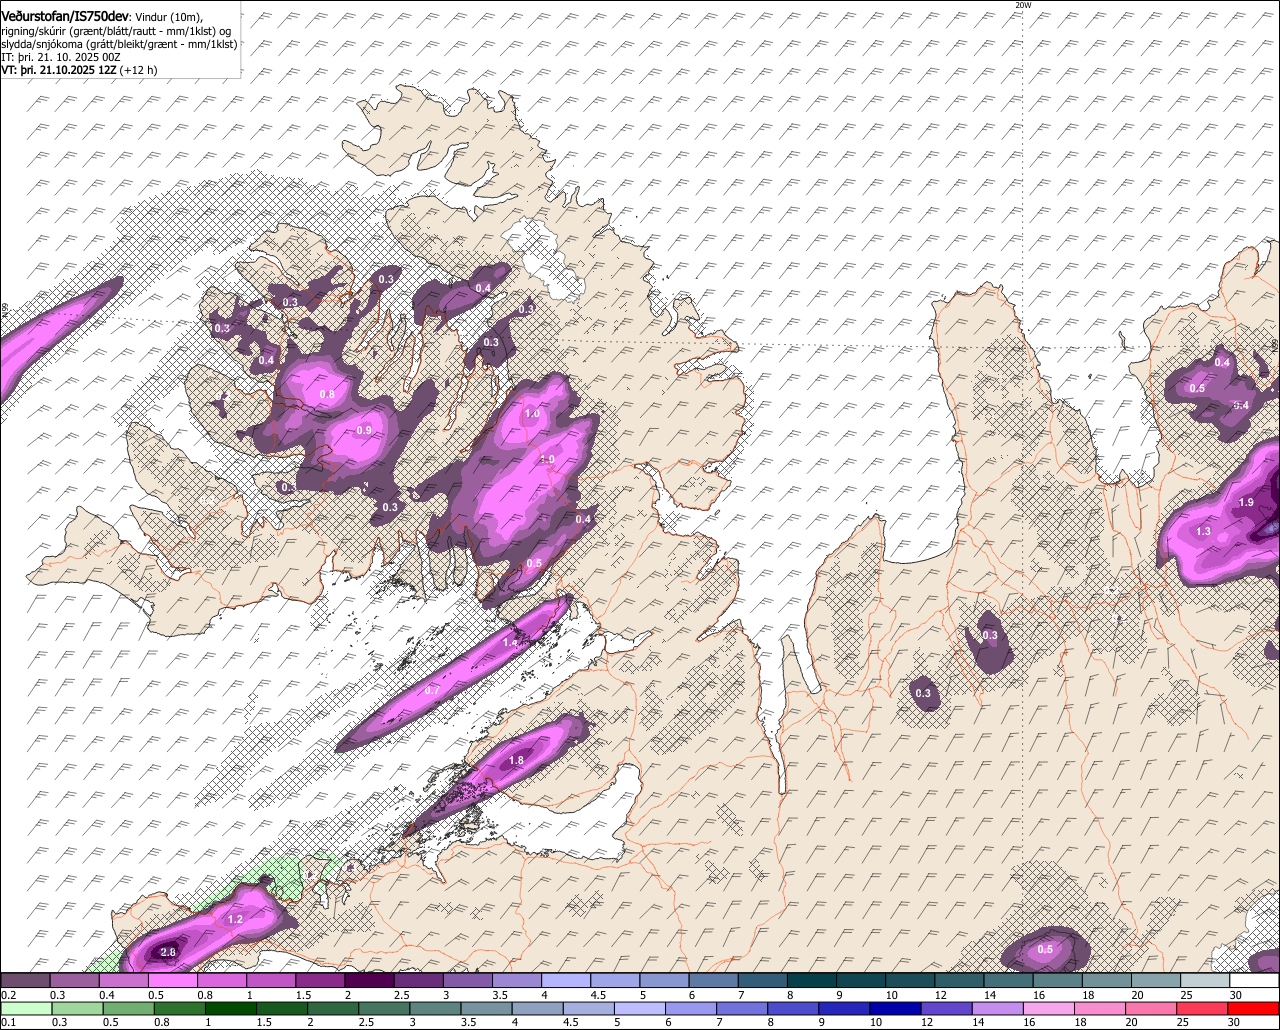Click the pale green swatch between 0.1 and 0.3 in the bottom legend row
This screenshot has height=1030, width=1280.
point(25,1008)
